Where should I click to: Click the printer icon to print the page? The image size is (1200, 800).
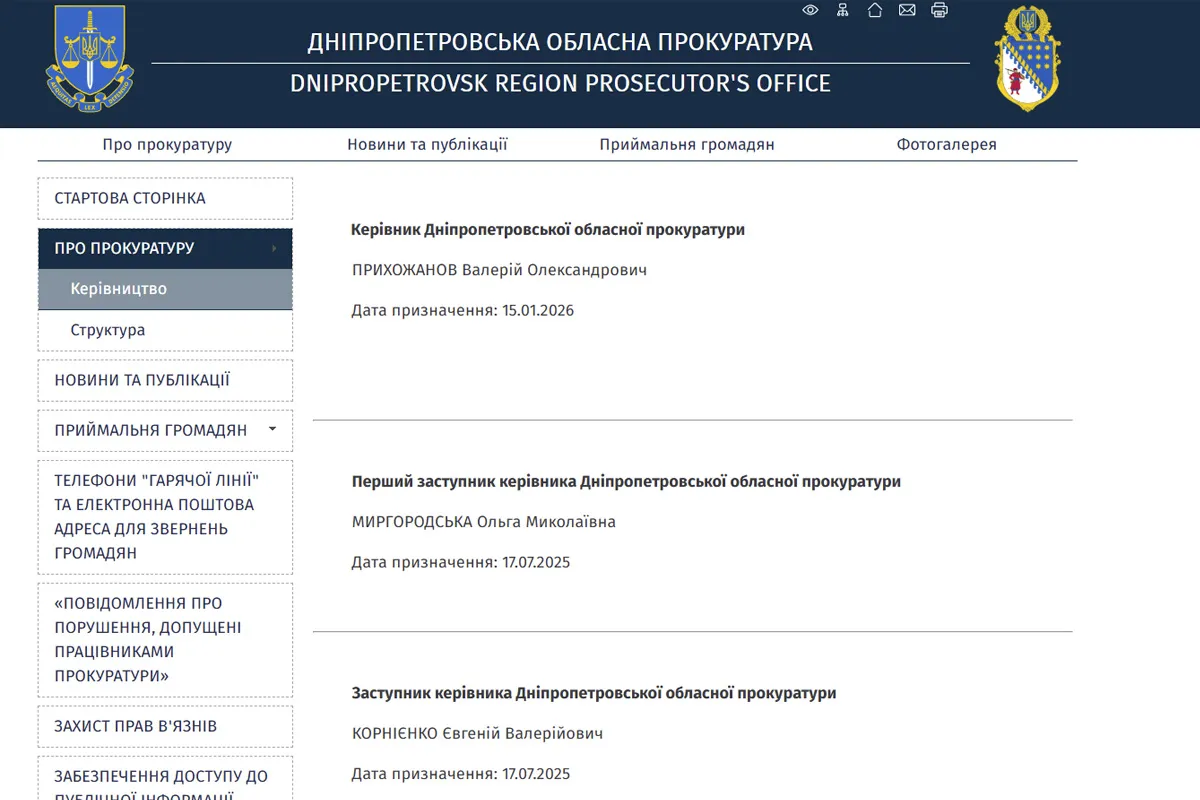click(939, 10)
